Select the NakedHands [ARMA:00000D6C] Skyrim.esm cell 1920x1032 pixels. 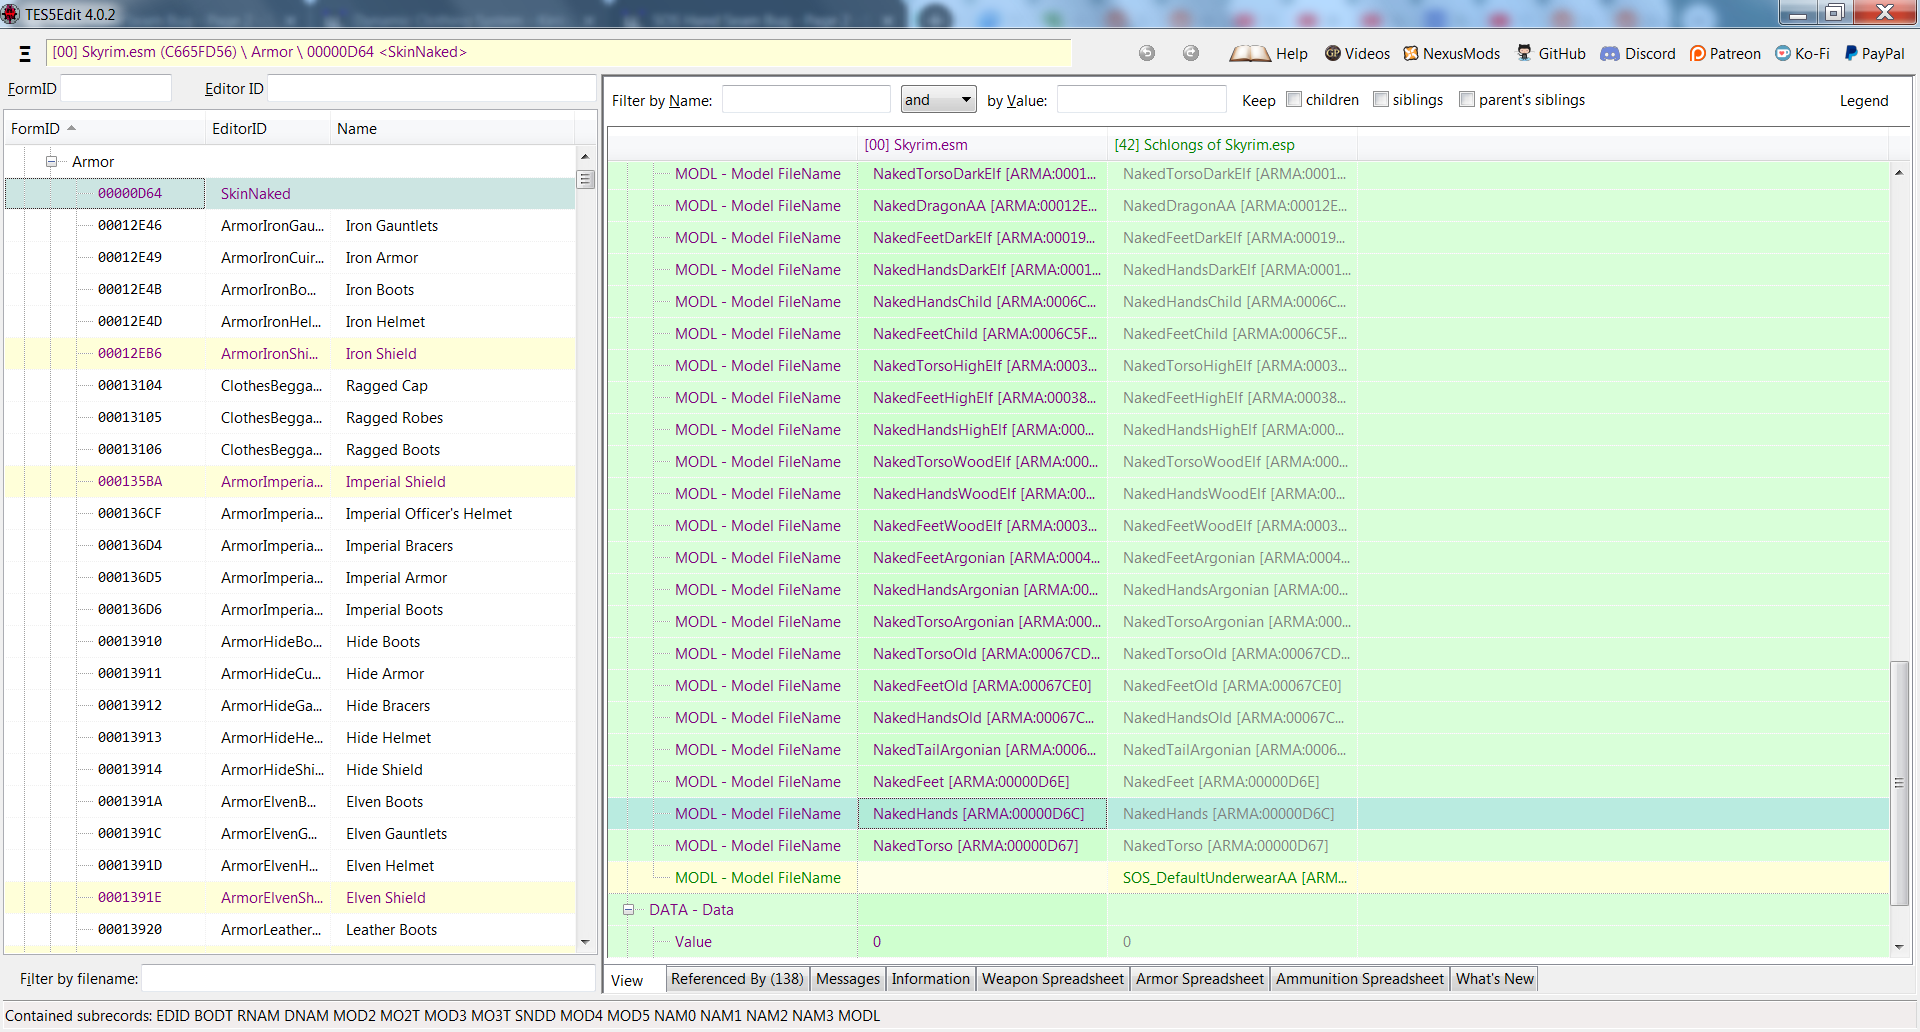(982, 813)
